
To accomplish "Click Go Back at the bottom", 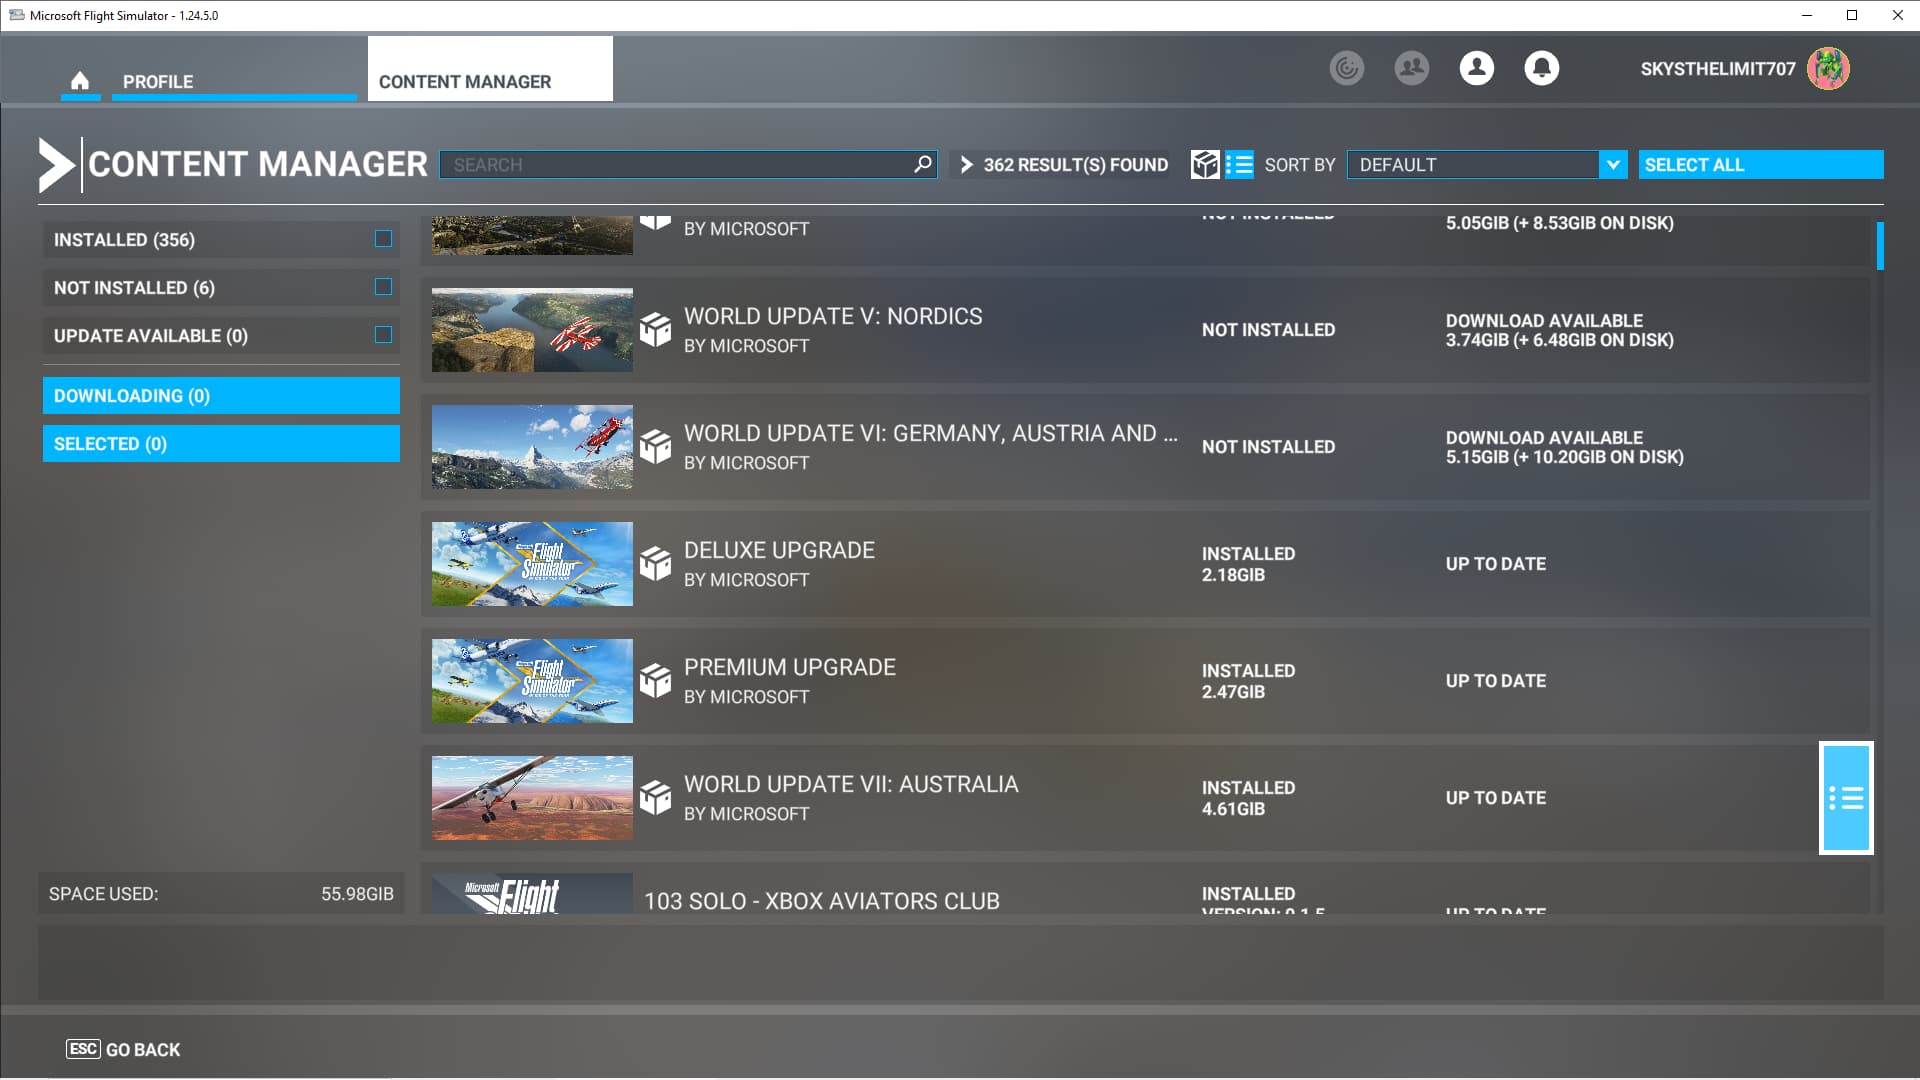I will pos(143,1050).
